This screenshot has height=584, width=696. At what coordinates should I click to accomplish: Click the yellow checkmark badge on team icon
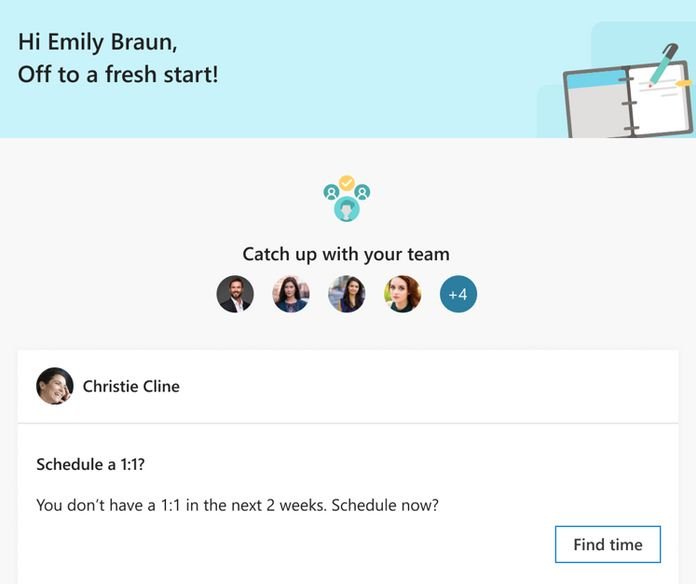[x=347, y=183]
